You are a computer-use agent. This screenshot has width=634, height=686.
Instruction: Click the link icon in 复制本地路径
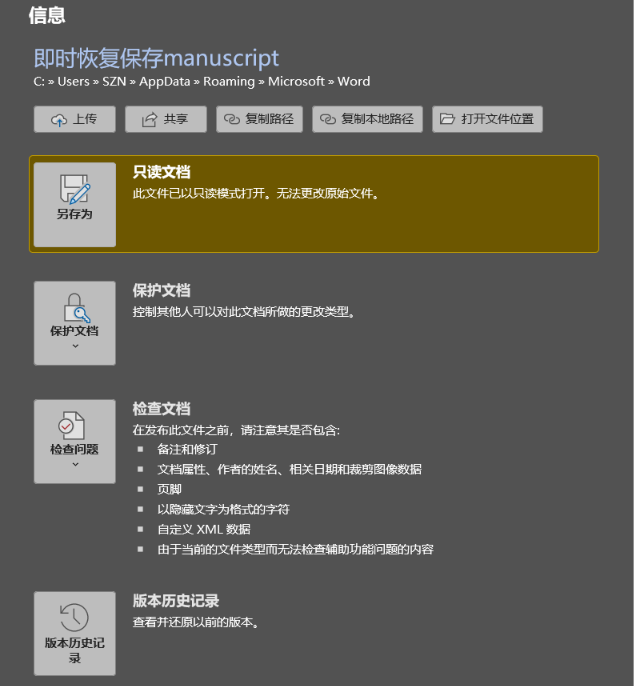point(328,119)
